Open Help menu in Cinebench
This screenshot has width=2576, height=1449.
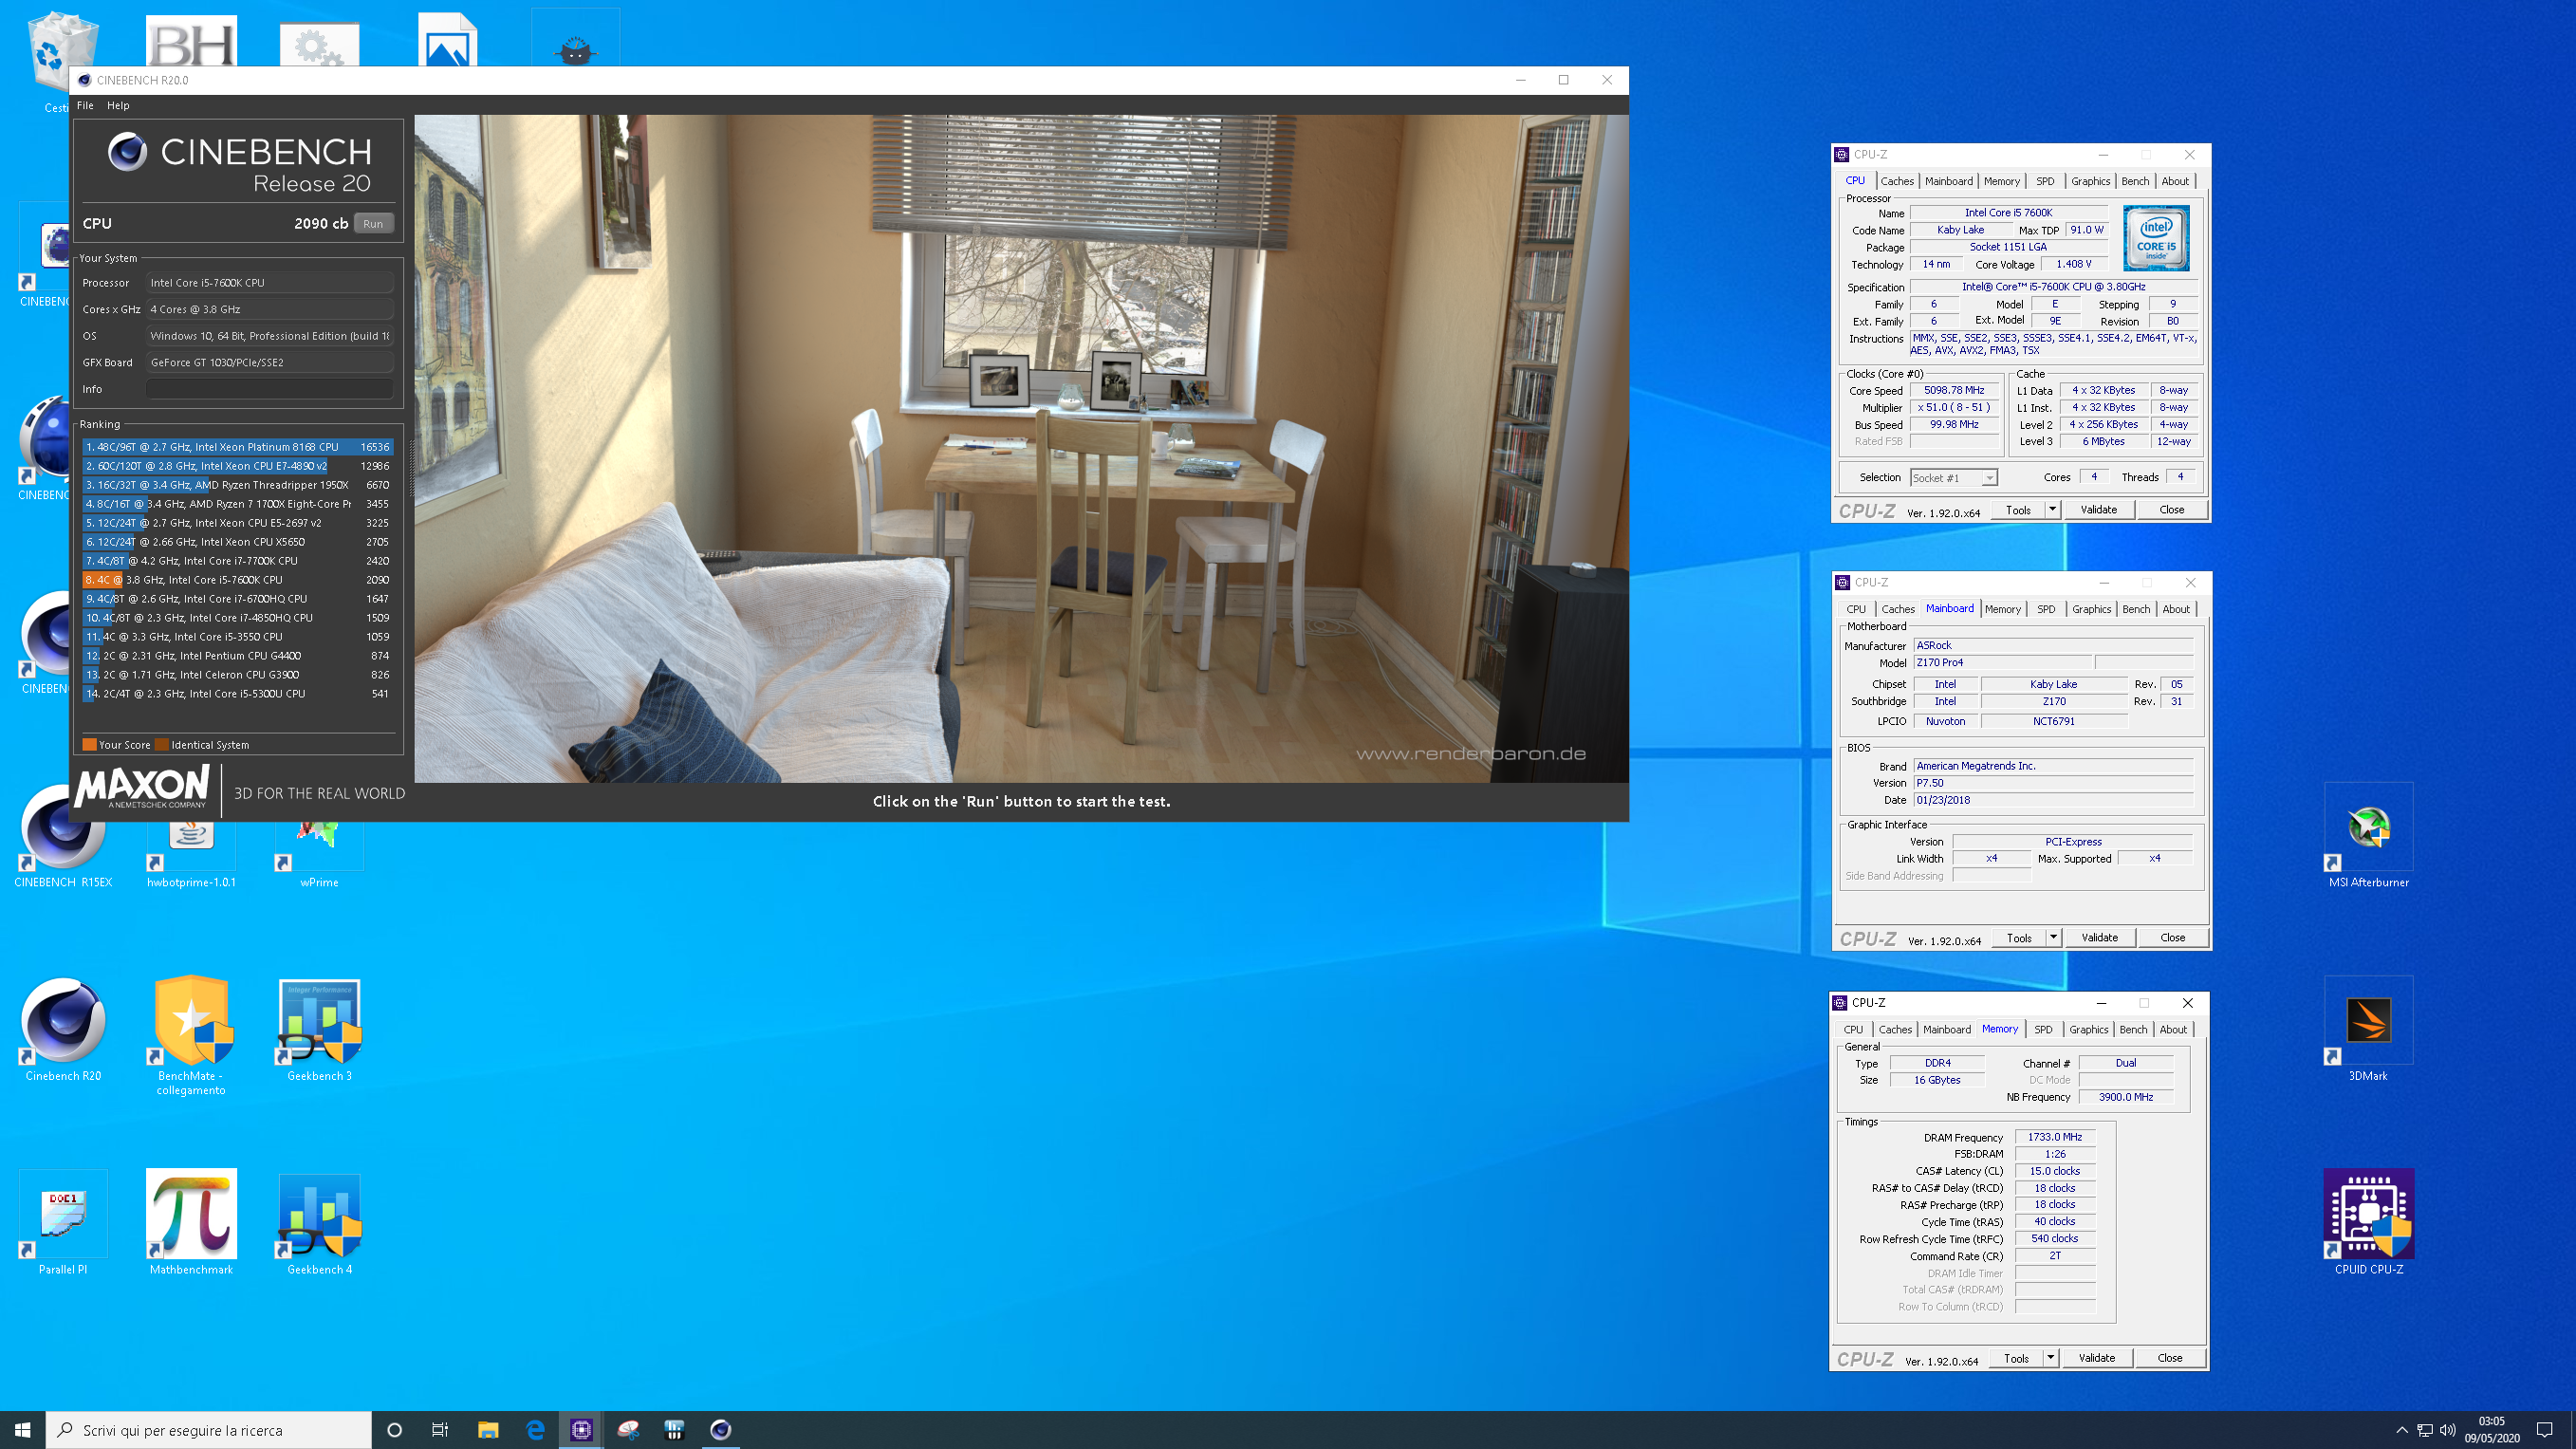[118, 105]
